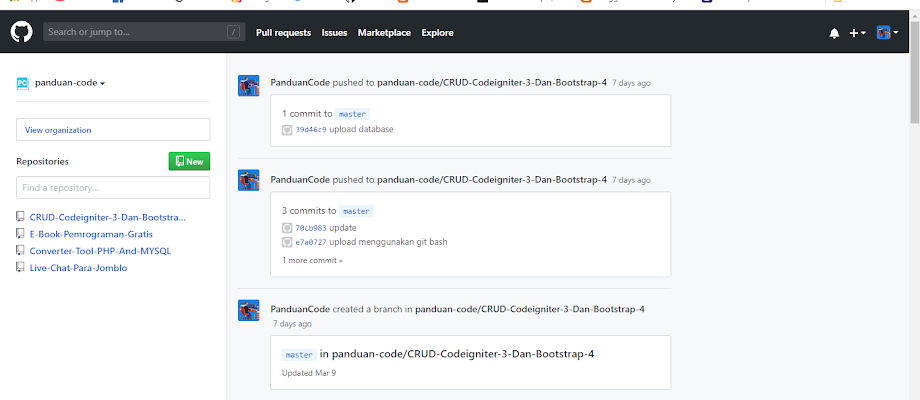Click the avatar icon beside commit 70cb983
The width and height of the screenshot is (920, 400).
(x=287, y=228)
